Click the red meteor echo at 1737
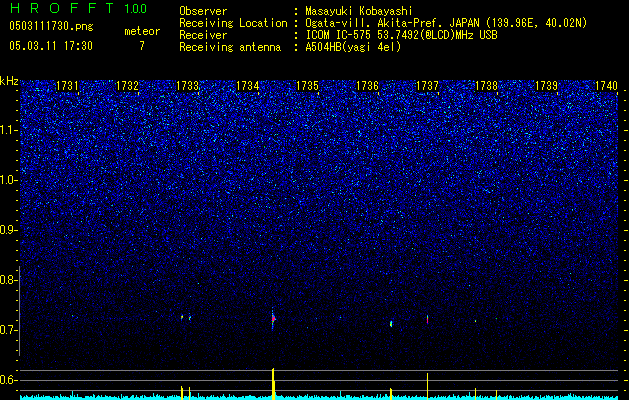This screenshot has width=629, height=400. point(427,319)
